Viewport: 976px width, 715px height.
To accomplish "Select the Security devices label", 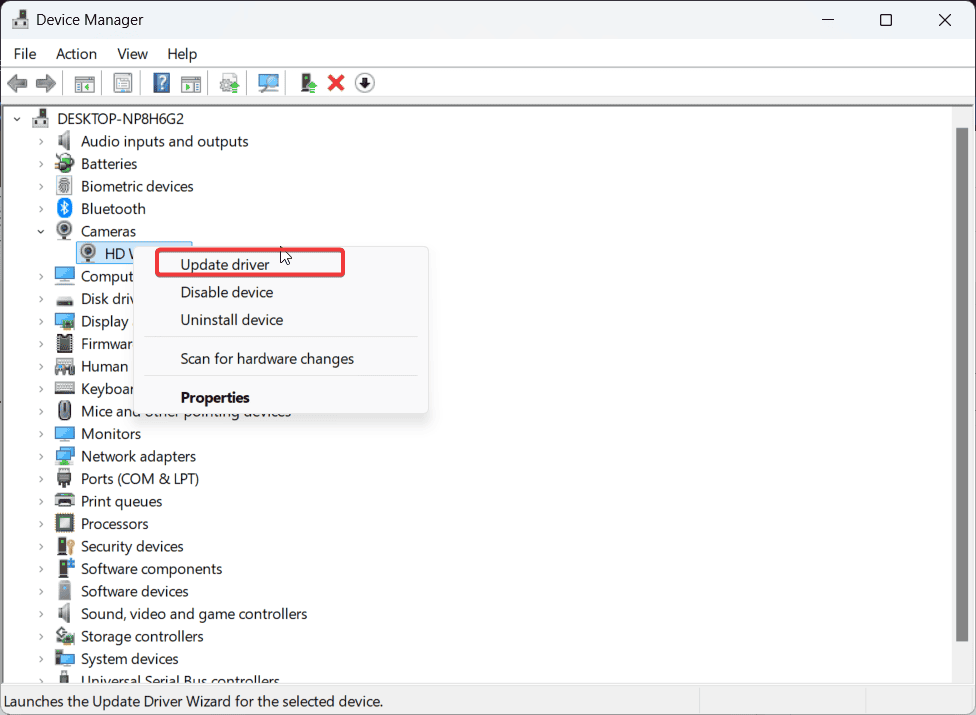I will (x=132, y=546).
